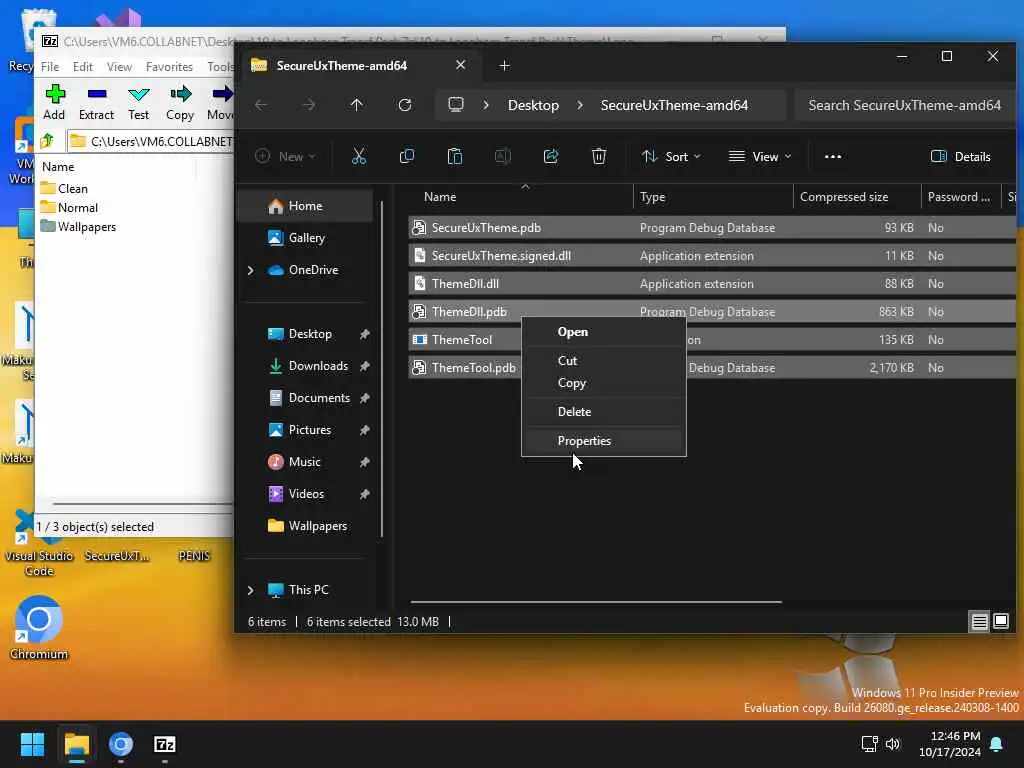Go up one folder with the Up arrow

pos(357,105)
